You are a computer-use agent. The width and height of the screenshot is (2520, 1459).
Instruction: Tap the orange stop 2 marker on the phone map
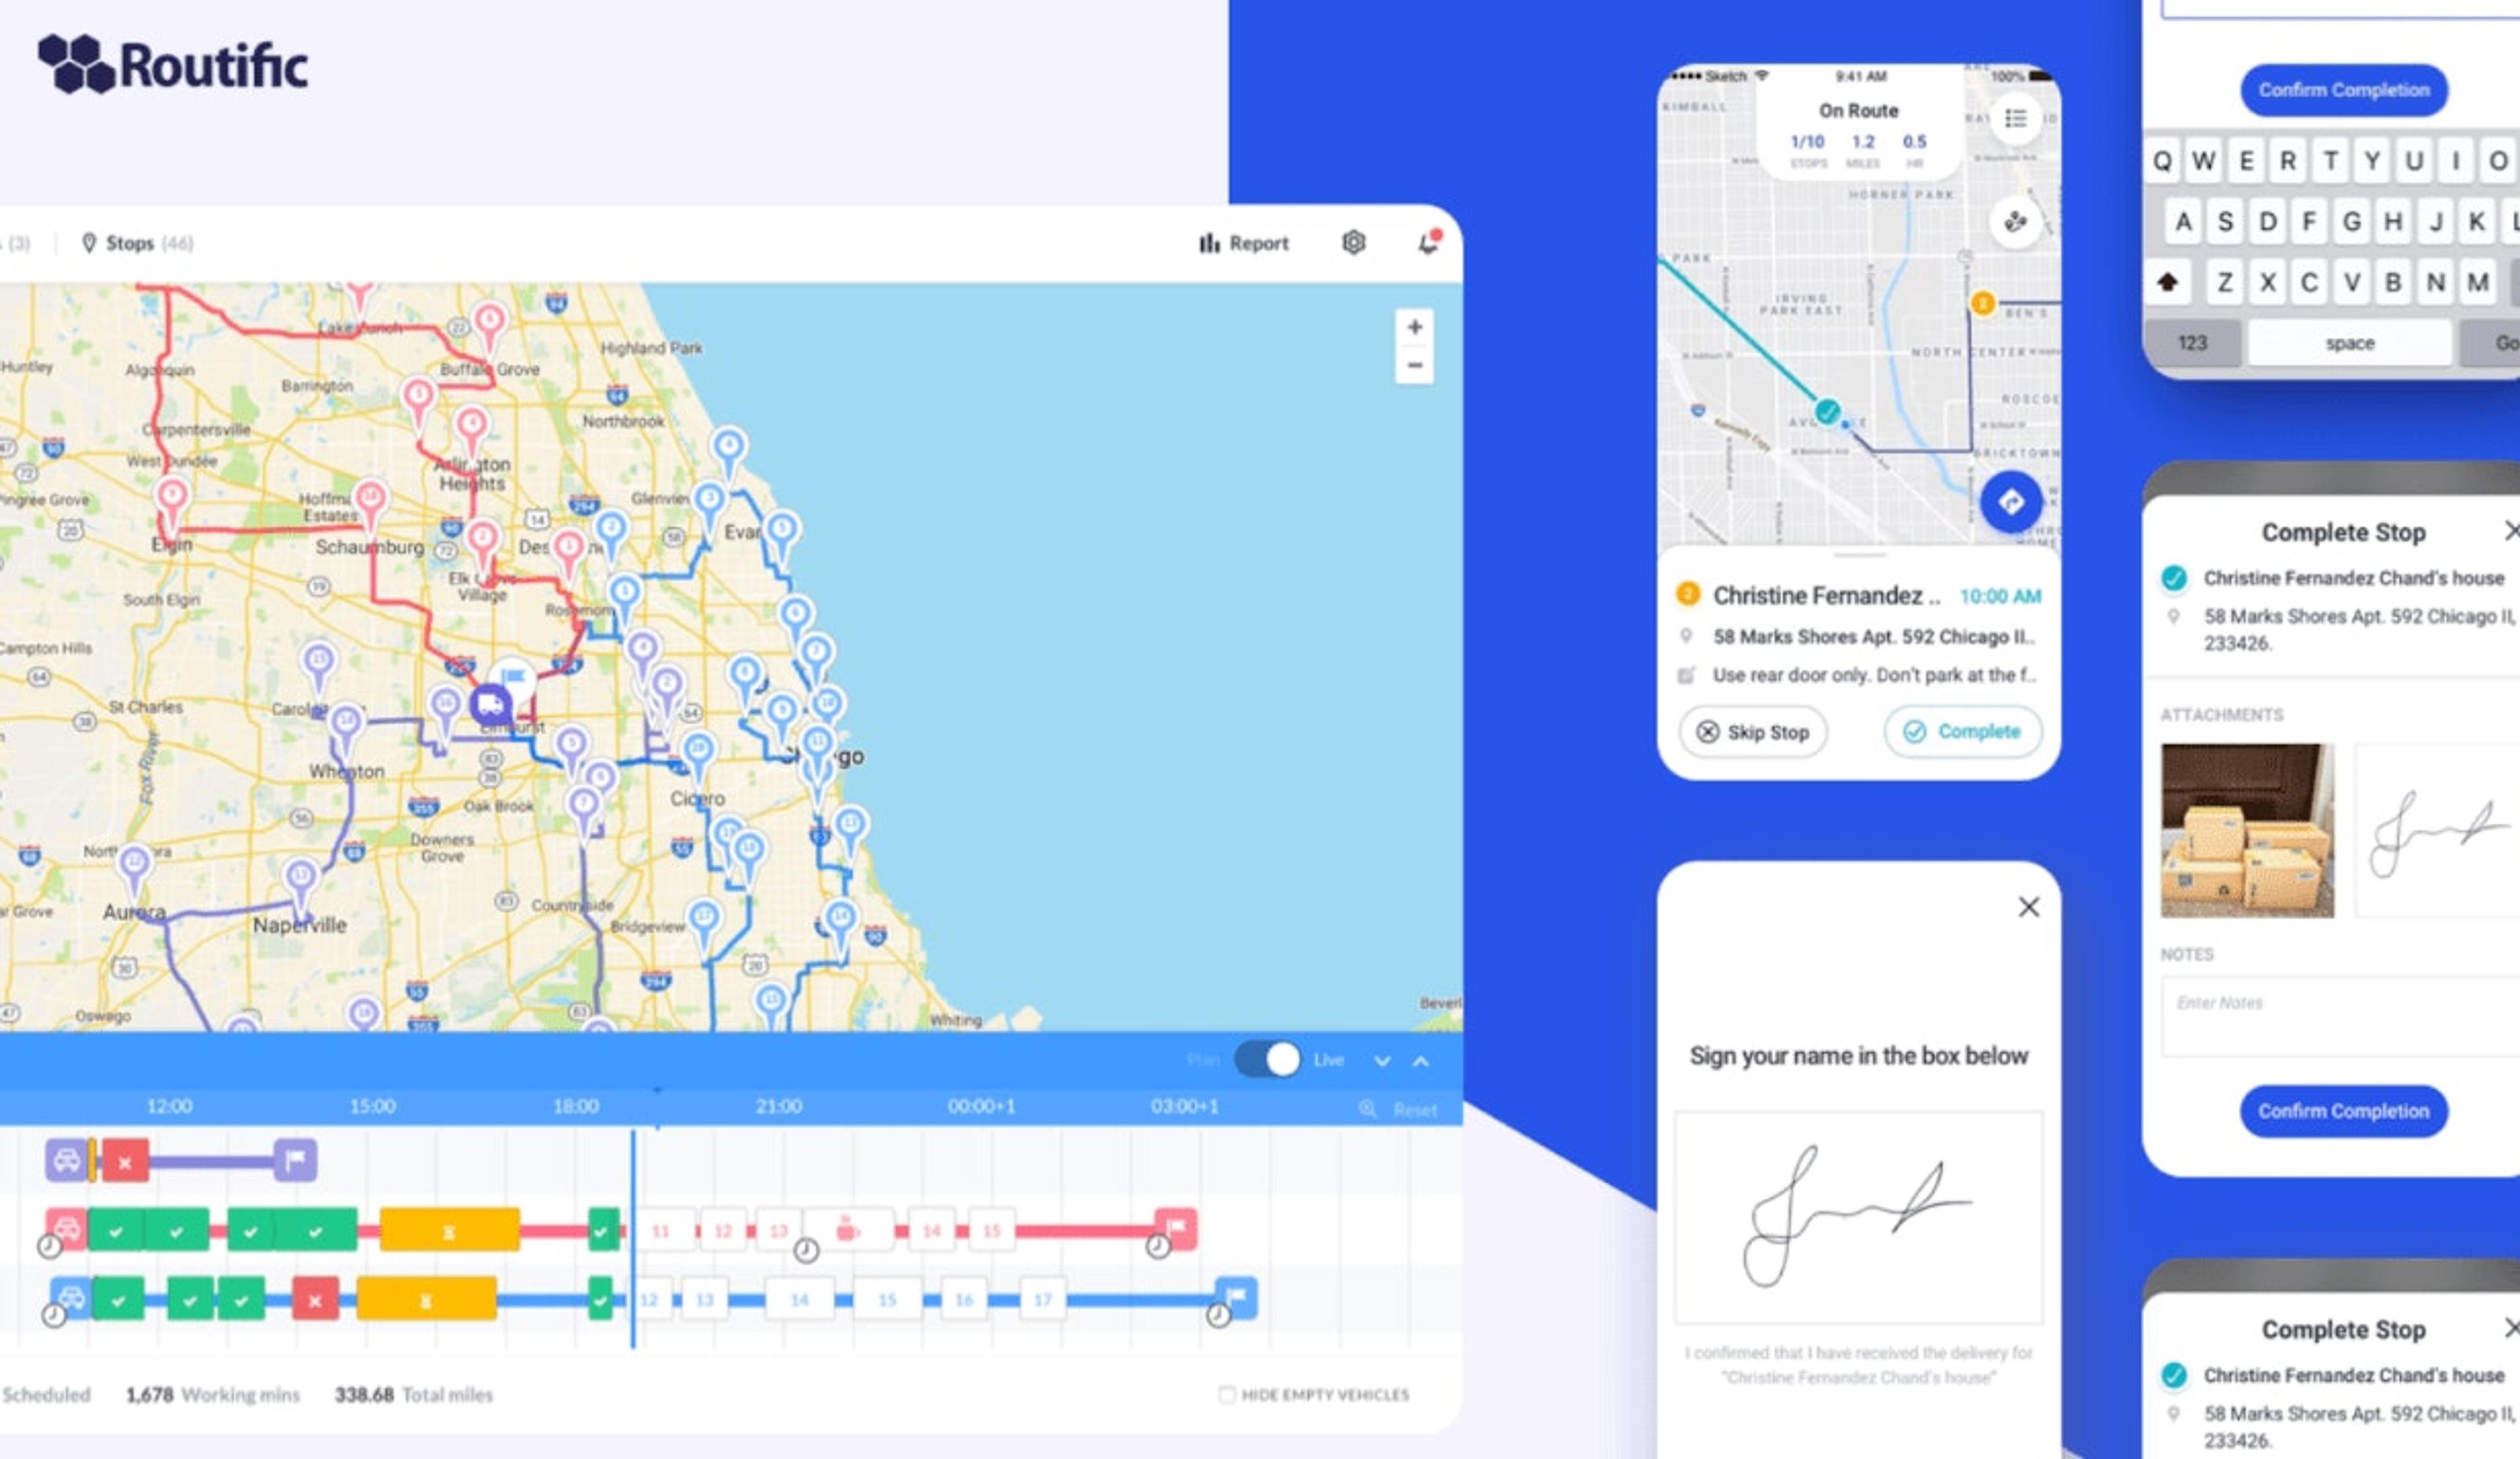[1982, 303]
